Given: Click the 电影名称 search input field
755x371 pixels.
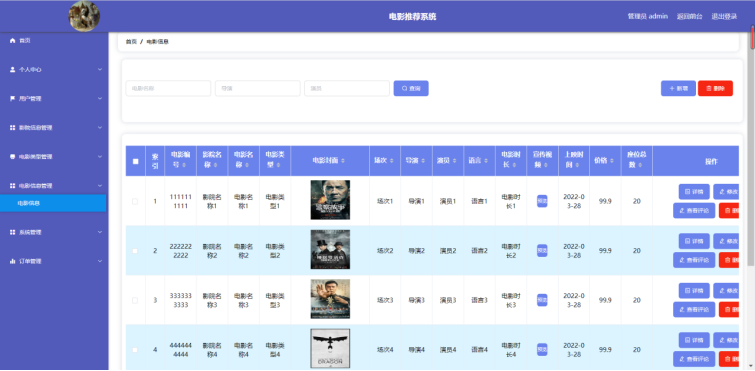Looking at the screenshot, I should tap(169, 89).
